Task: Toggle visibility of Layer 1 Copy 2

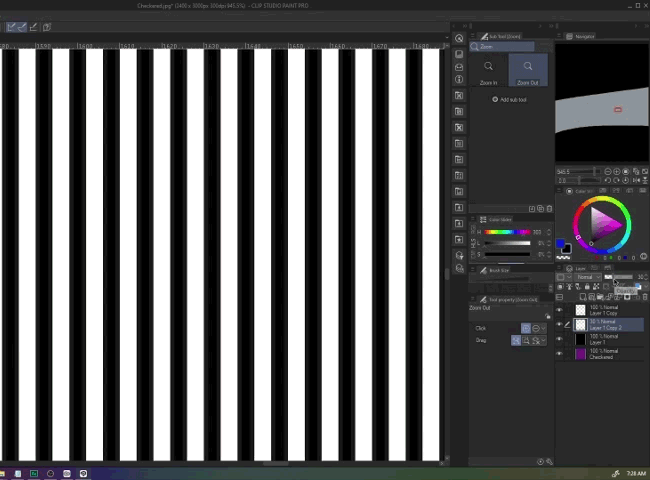Action: [x=559, y=325]
